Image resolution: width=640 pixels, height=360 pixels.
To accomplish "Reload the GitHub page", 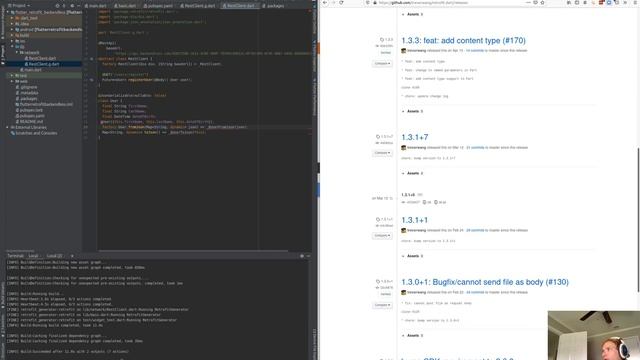I will point(341,2).
